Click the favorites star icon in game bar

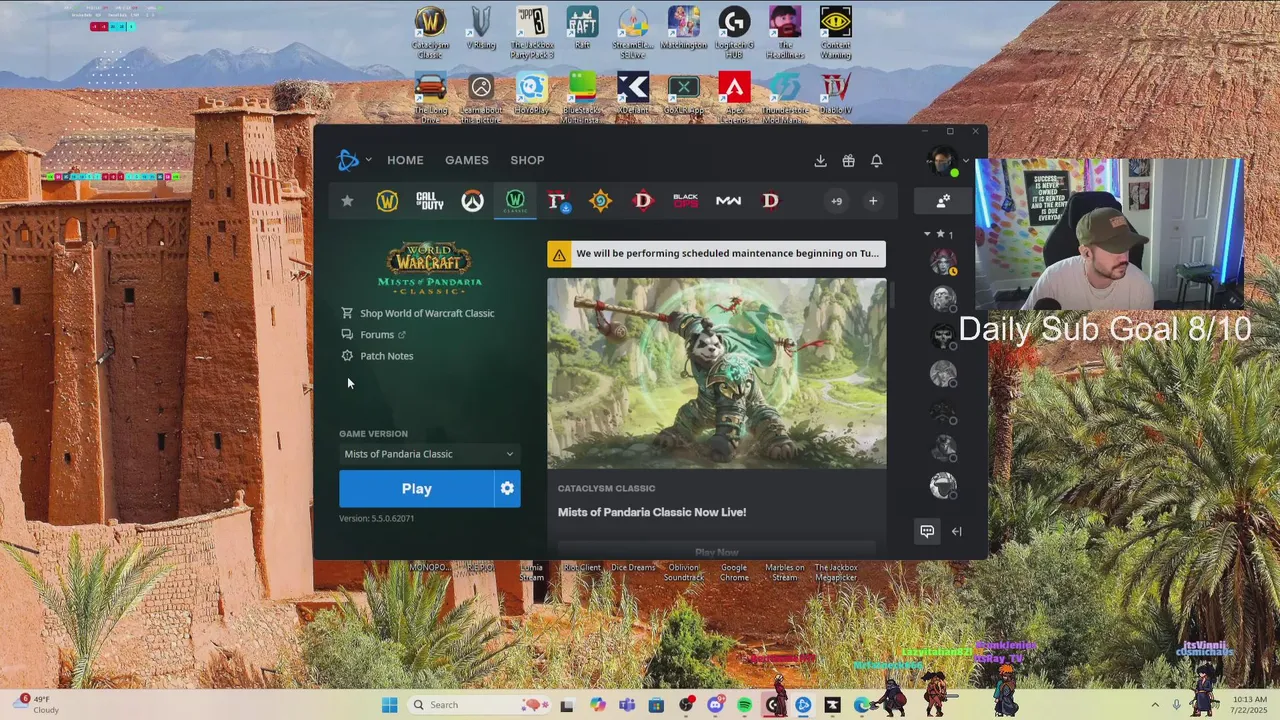pyautogui.click(x=347, y=201)
